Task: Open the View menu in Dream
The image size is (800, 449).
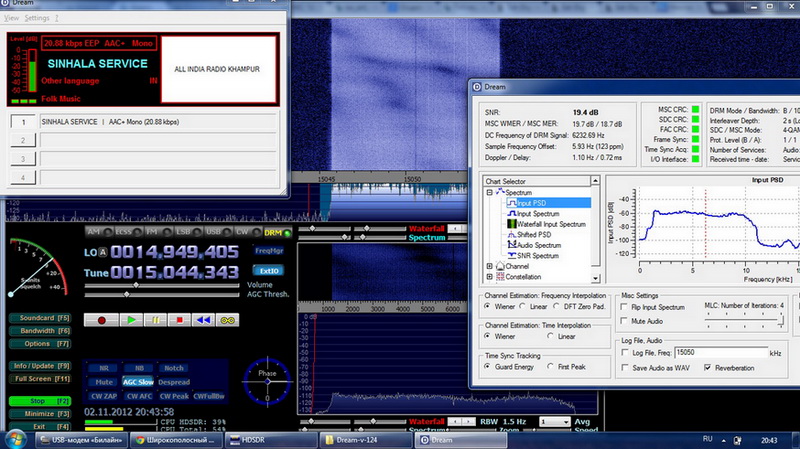Action: pyautogui.click(x=11, y=18)
